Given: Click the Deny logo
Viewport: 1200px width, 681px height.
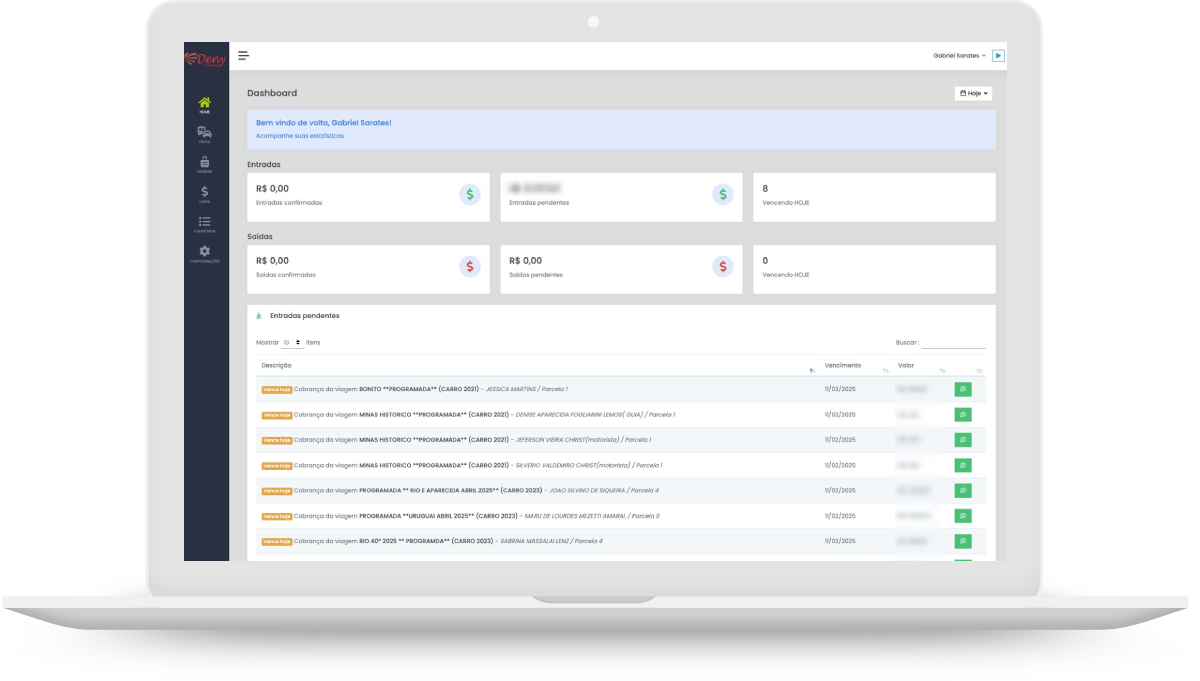Looking at the screenshot, I should point(206,57).
